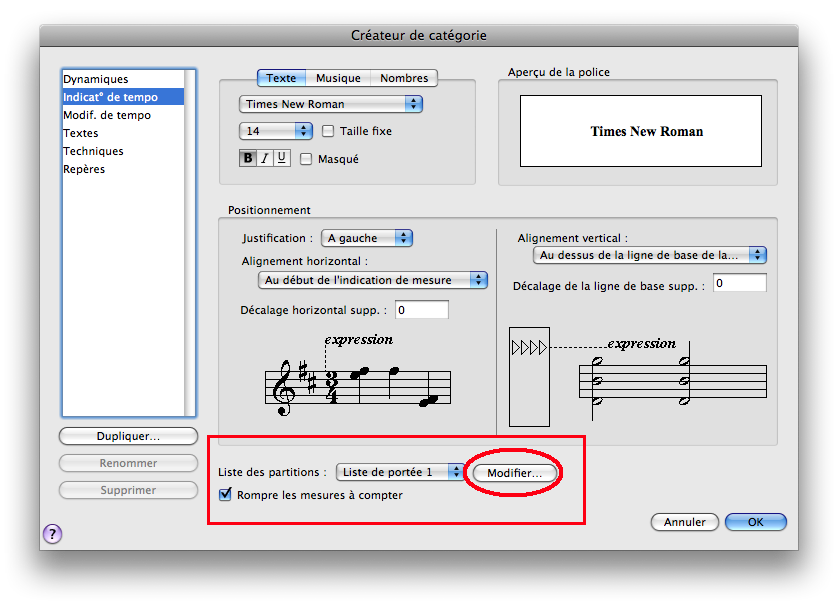Click the Décalage horizontal supp. input field

pyautogui.click(x=421, y=310)
